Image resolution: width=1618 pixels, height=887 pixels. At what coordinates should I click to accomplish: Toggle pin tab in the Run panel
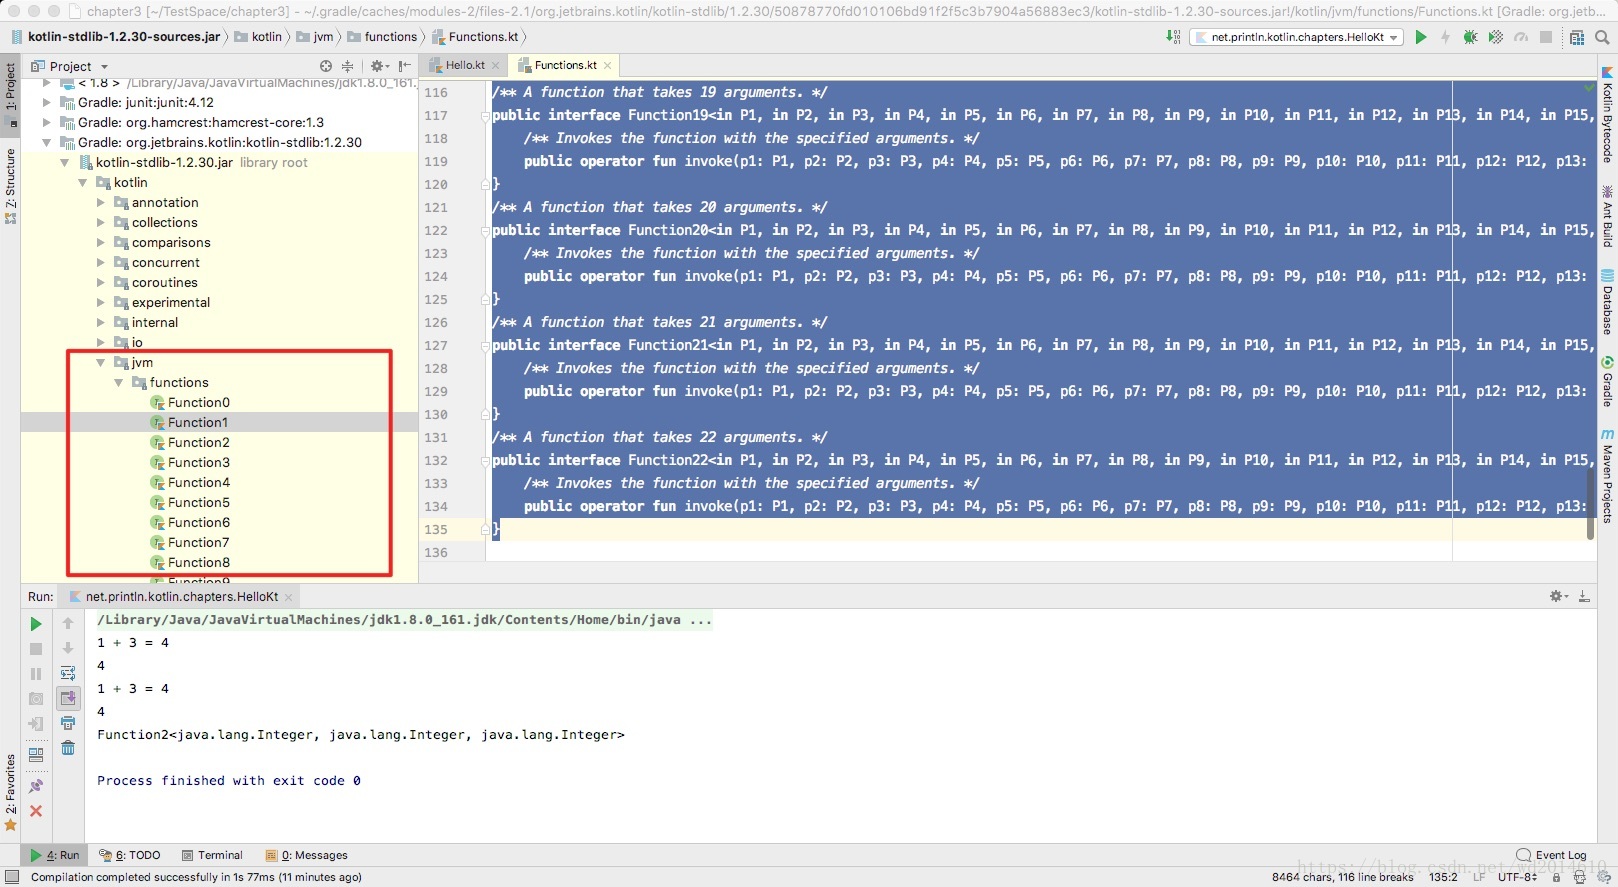[x=36, y=786]
